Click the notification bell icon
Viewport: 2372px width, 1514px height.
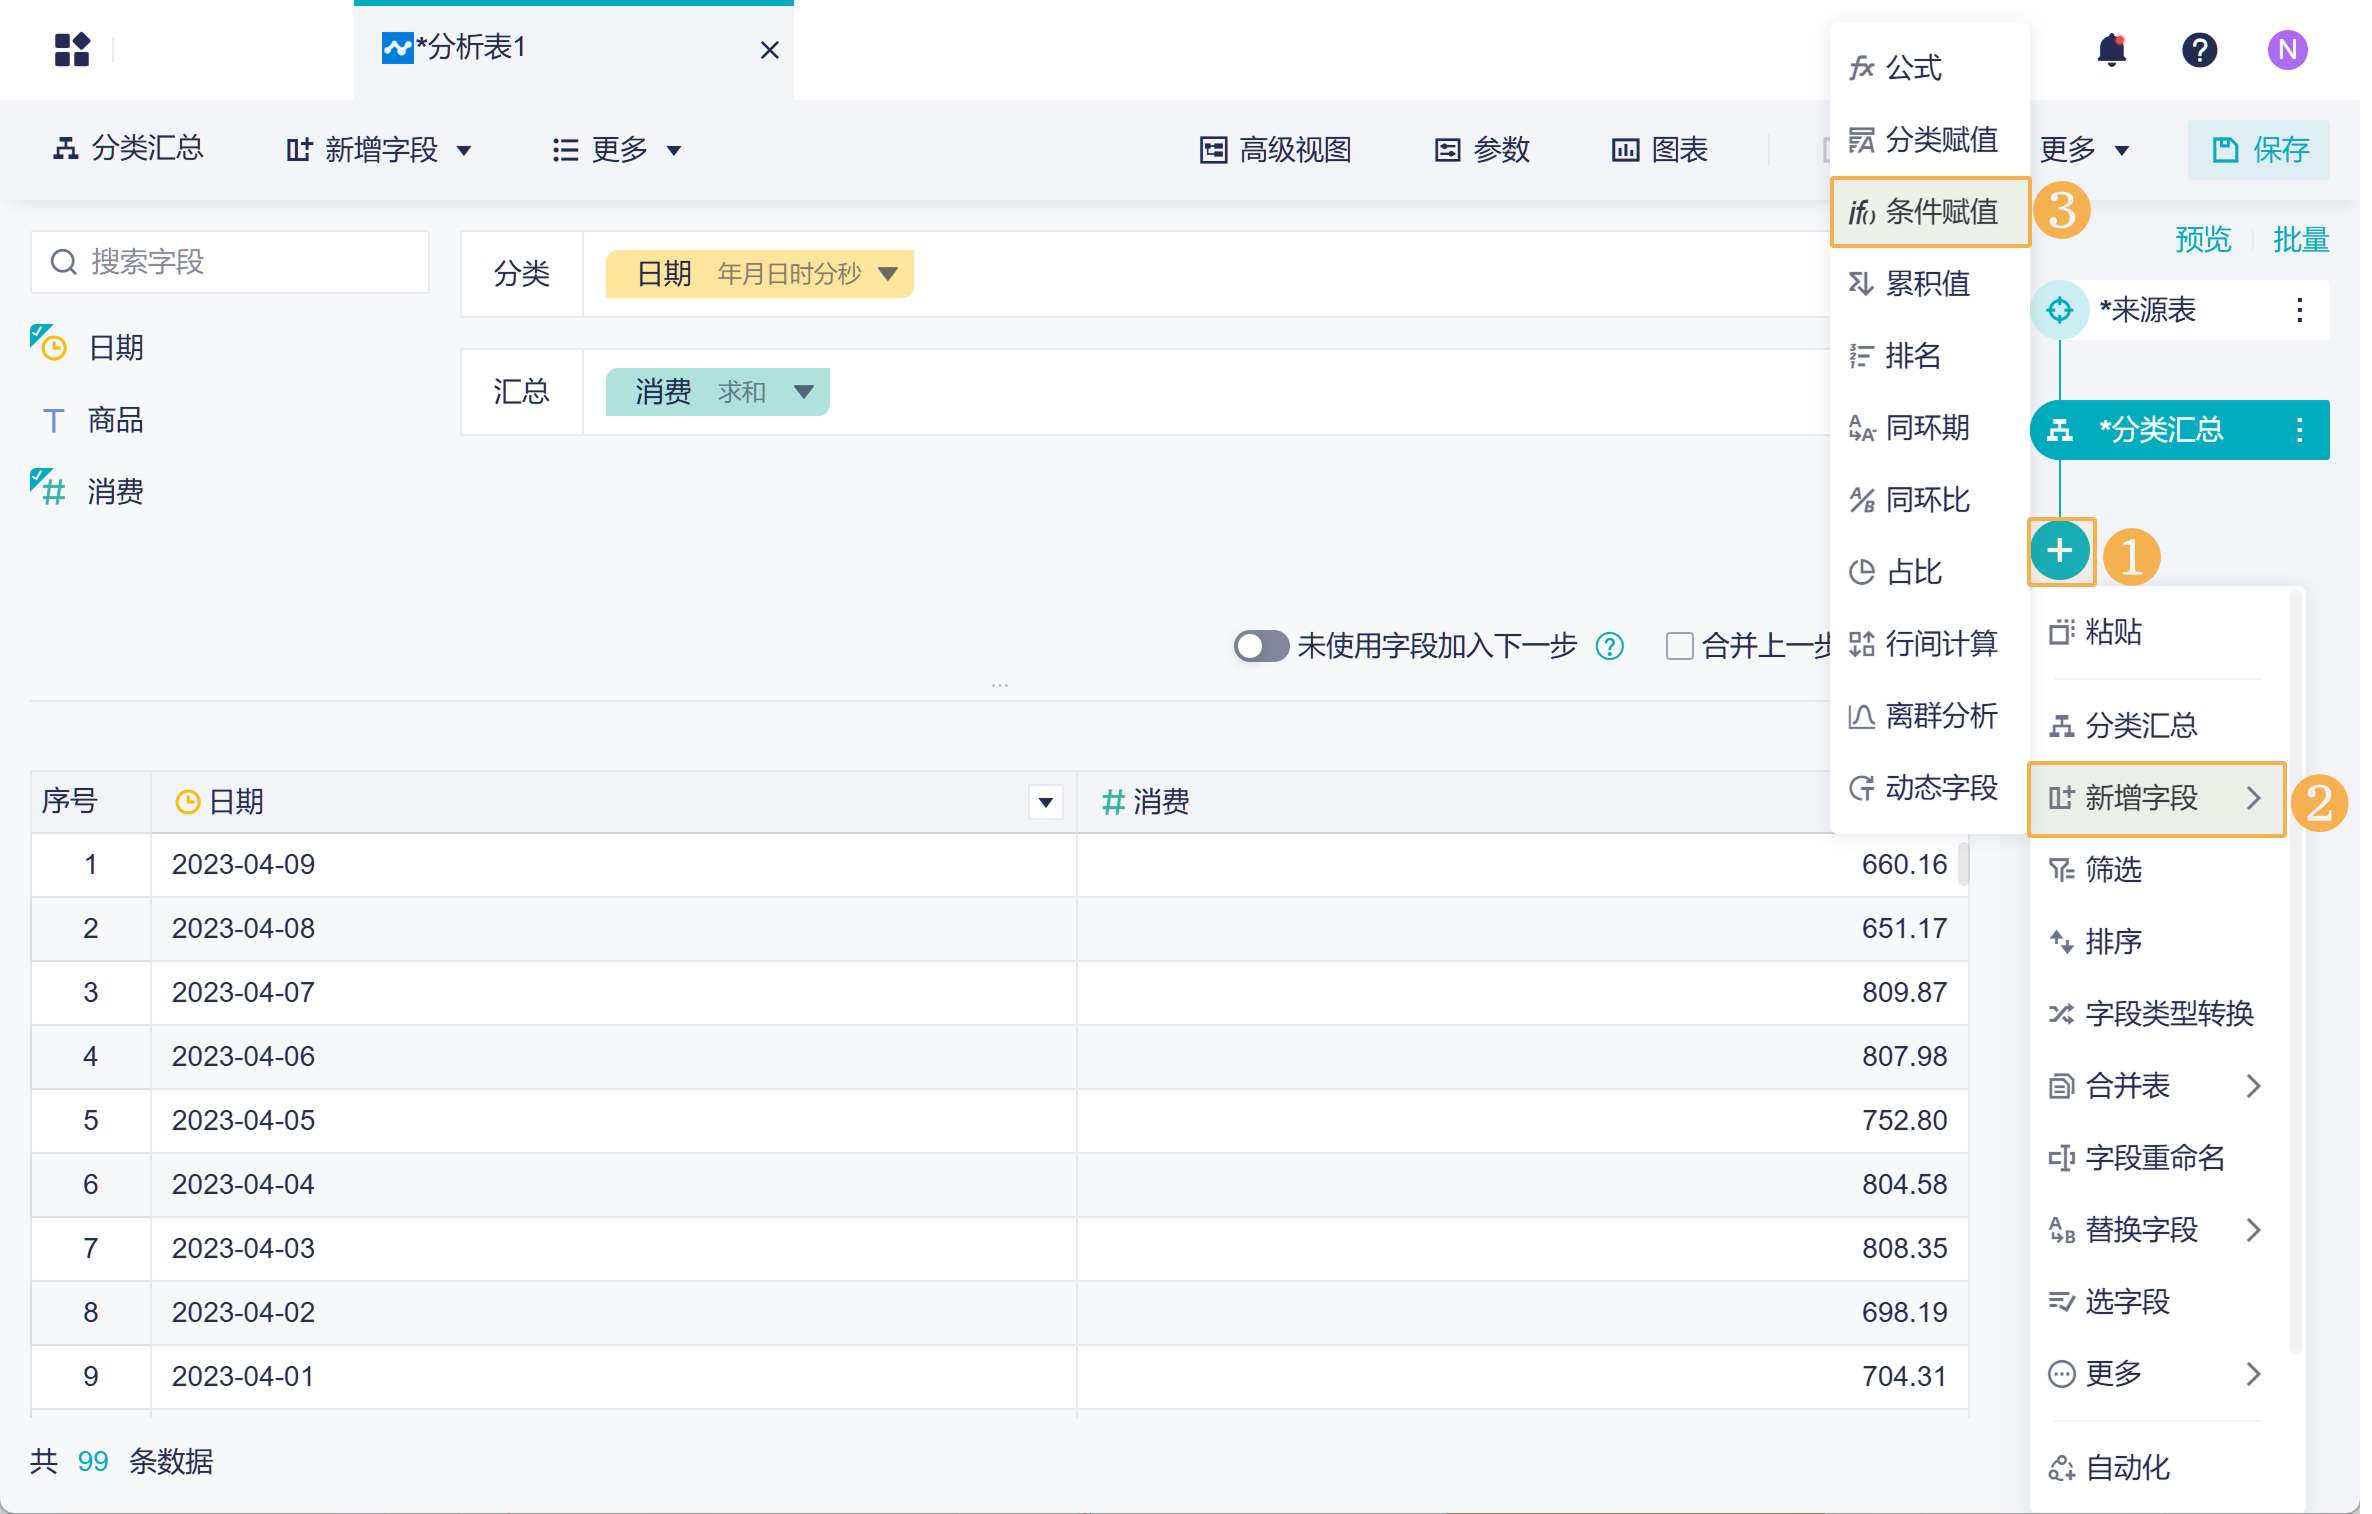(2111, 49)
